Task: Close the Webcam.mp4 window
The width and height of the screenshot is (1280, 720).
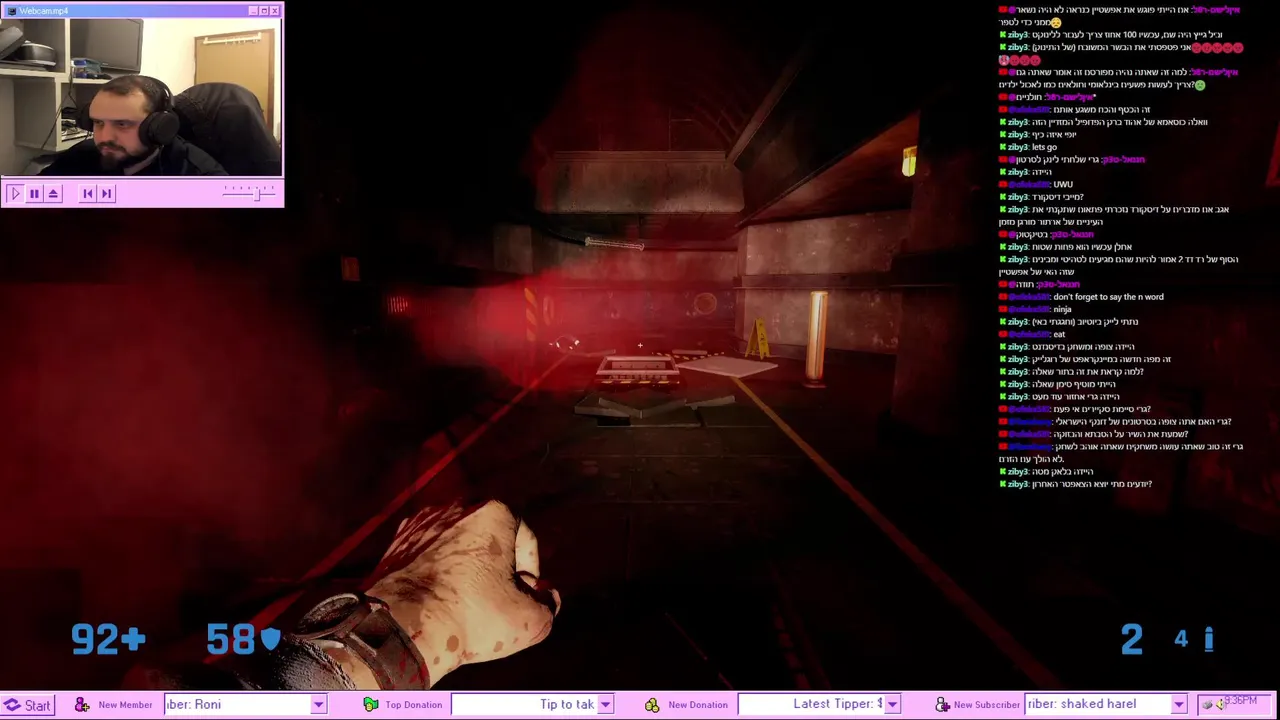Action: (x=275, y=11)
